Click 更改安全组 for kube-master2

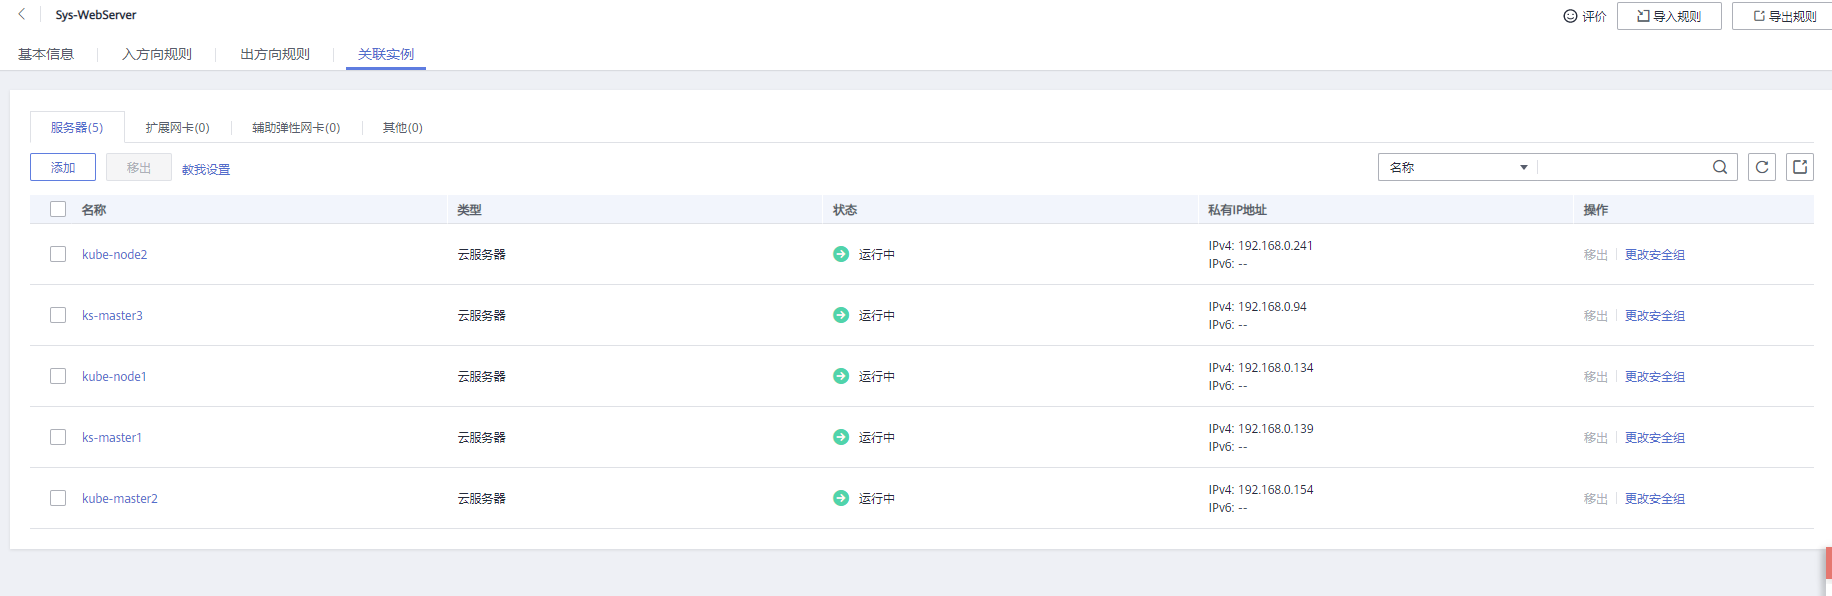click(x=1655, y=498)
